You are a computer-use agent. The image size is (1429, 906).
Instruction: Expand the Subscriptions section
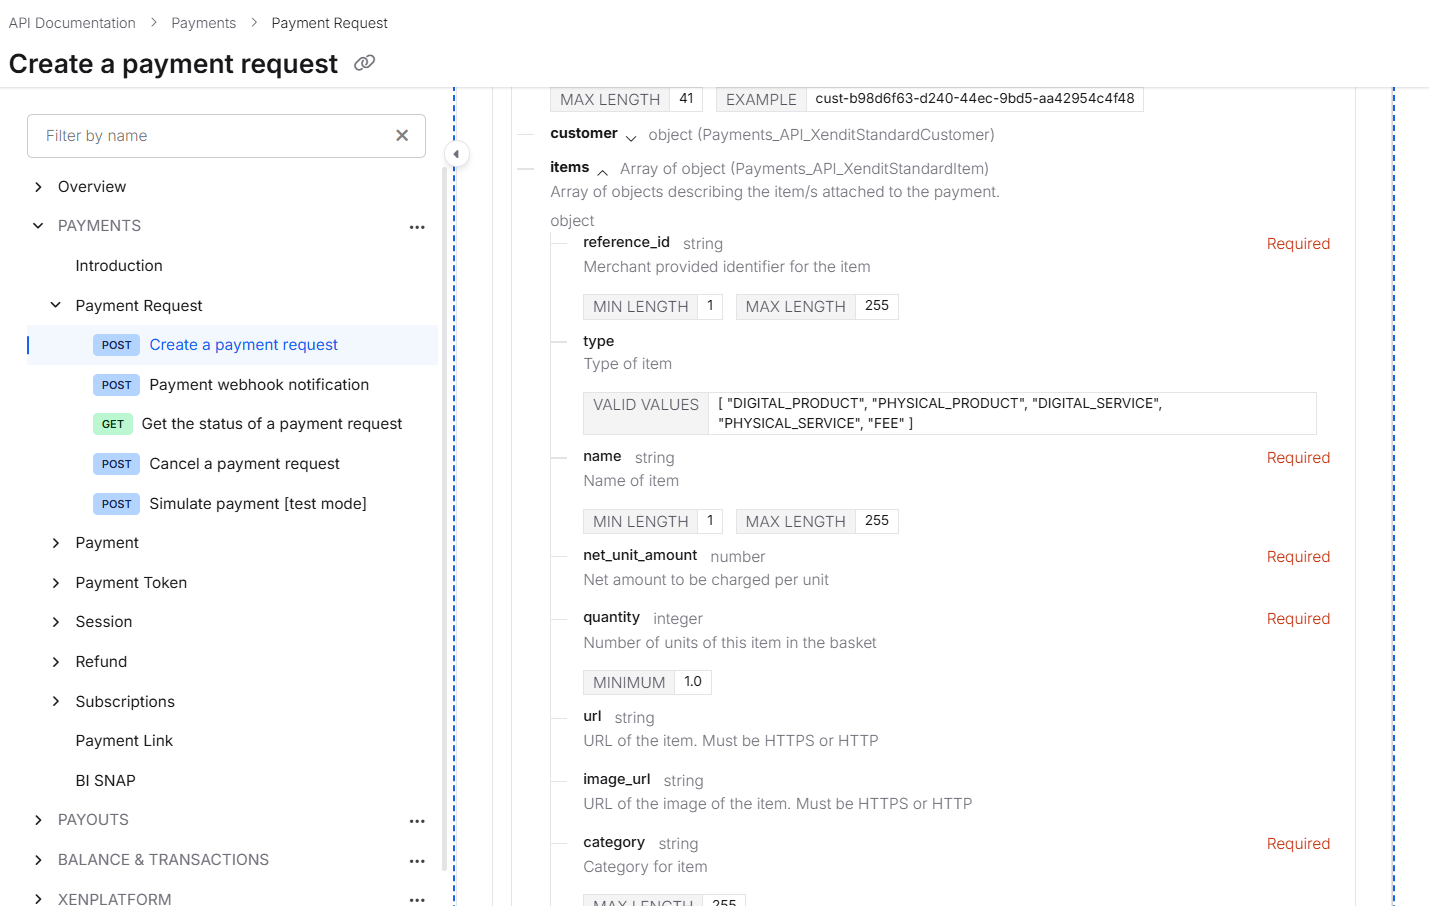56,702
